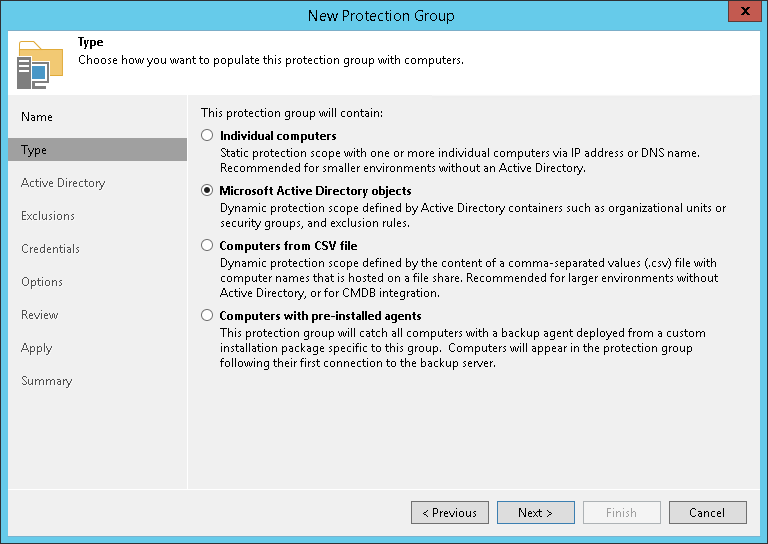Select the Review step in sidebar

point(40,315)
